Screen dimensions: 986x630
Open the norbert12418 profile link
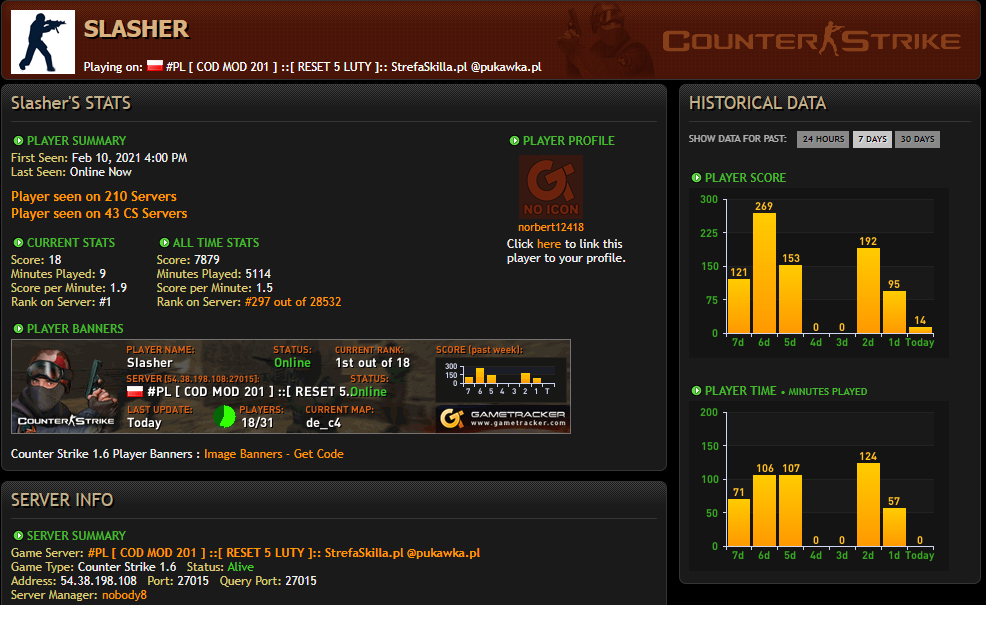tap(551, 227)
